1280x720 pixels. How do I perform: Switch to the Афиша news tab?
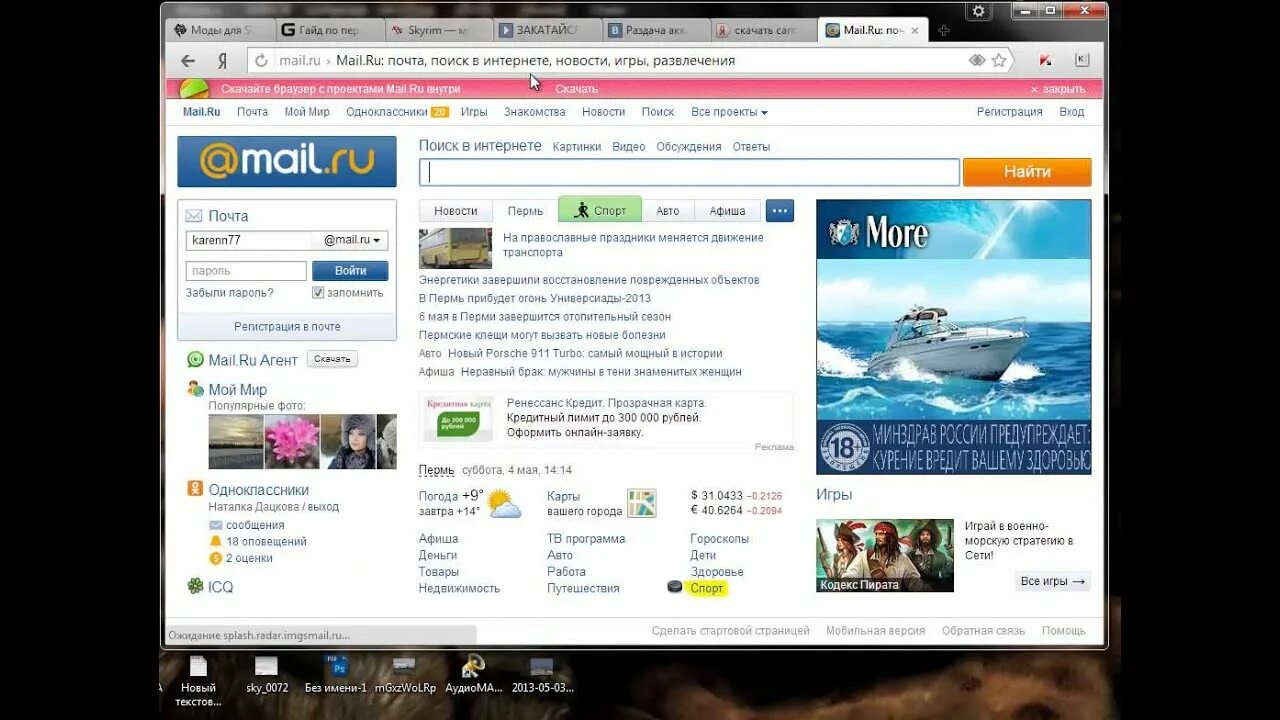pyautogui.click(x=727, y=211)
